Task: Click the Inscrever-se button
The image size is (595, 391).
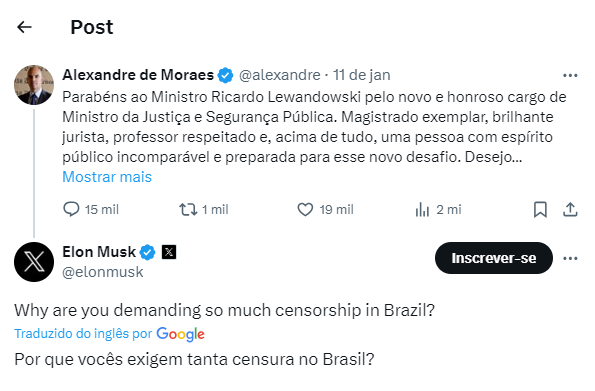Action: click(494, 258)
